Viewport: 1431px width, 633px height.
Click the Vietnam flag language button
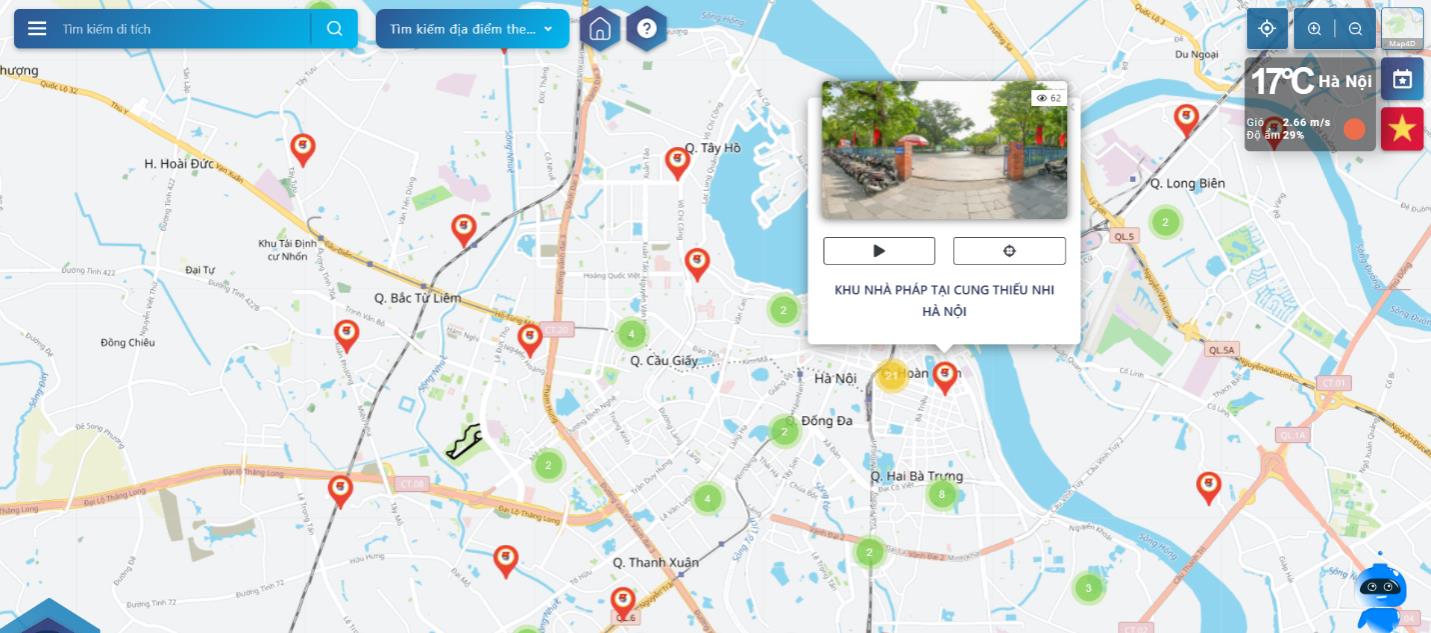coord(1402,129)
